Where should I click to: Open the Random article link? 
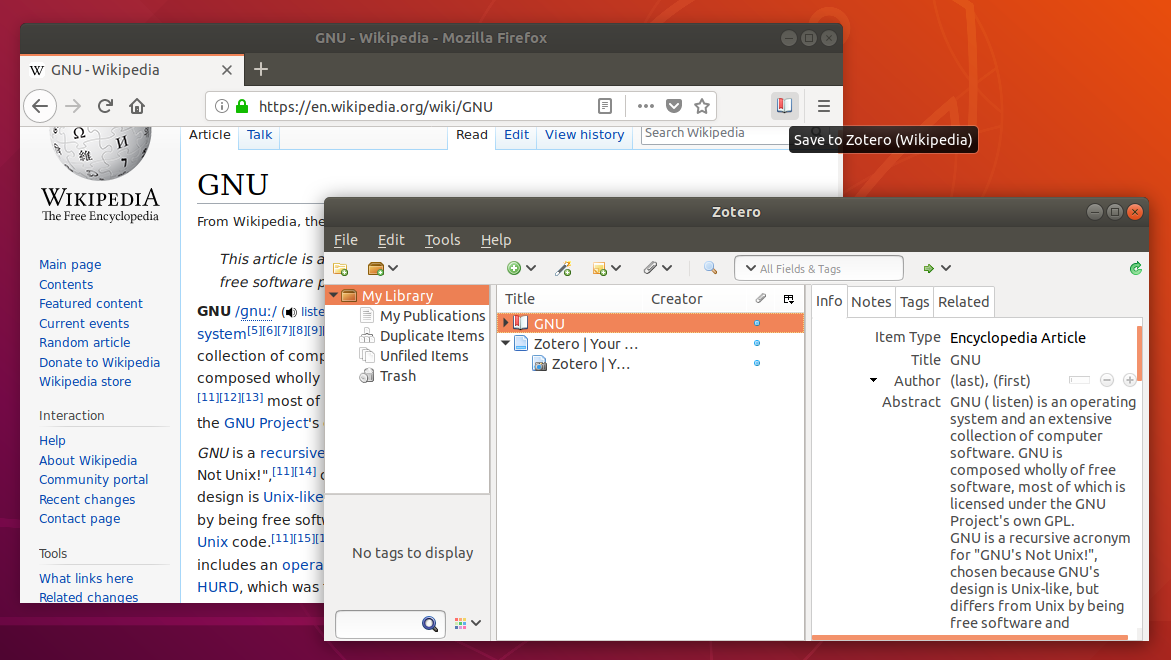[x=84, y=342]
